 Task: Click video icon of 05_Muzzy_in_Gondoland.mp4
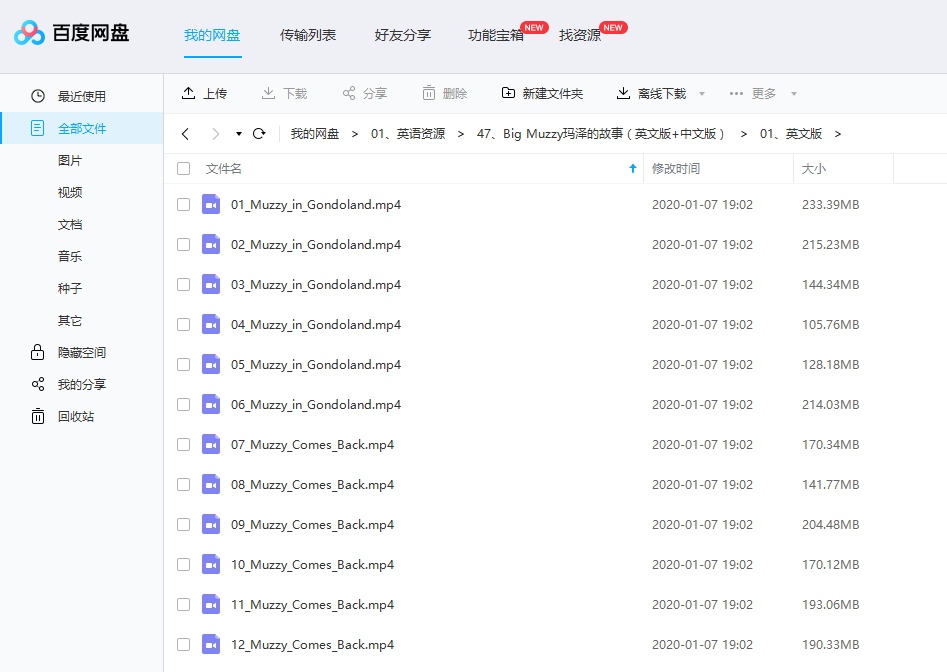(211, 365)
